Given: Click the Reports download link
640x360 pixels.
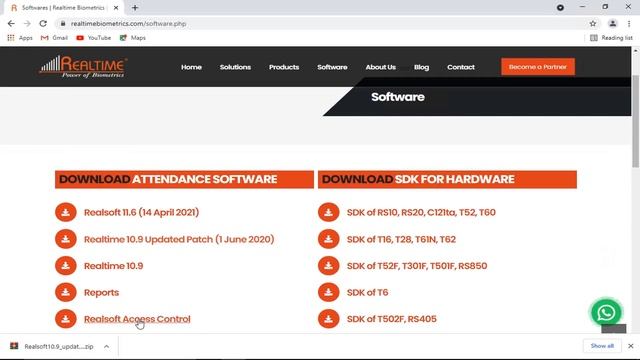Looking at the screenshot, I should 101,292.
